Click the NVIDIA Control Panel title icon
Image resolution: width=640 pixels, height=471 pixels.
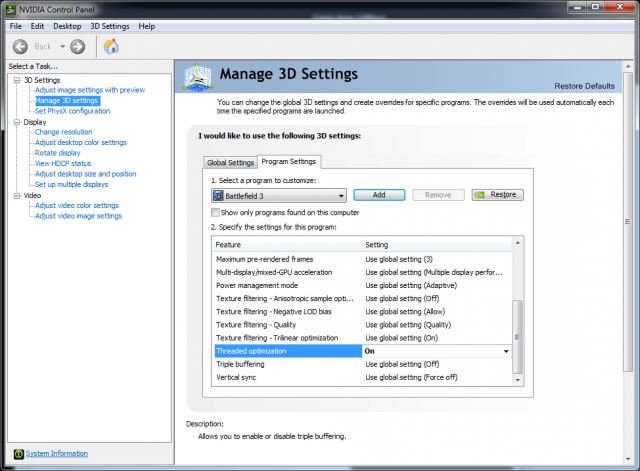point(10,9)
